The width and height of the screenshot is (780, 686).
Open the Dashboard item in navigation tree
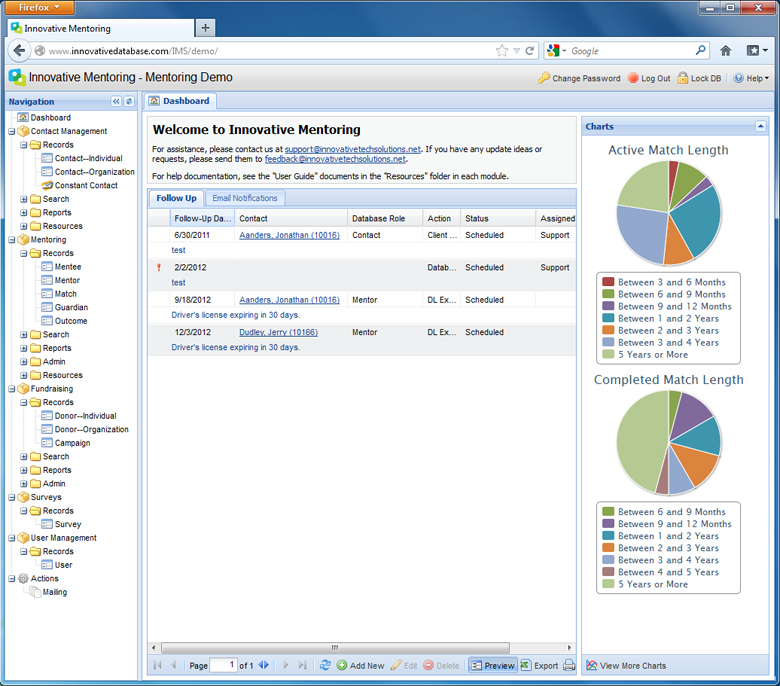44,117
